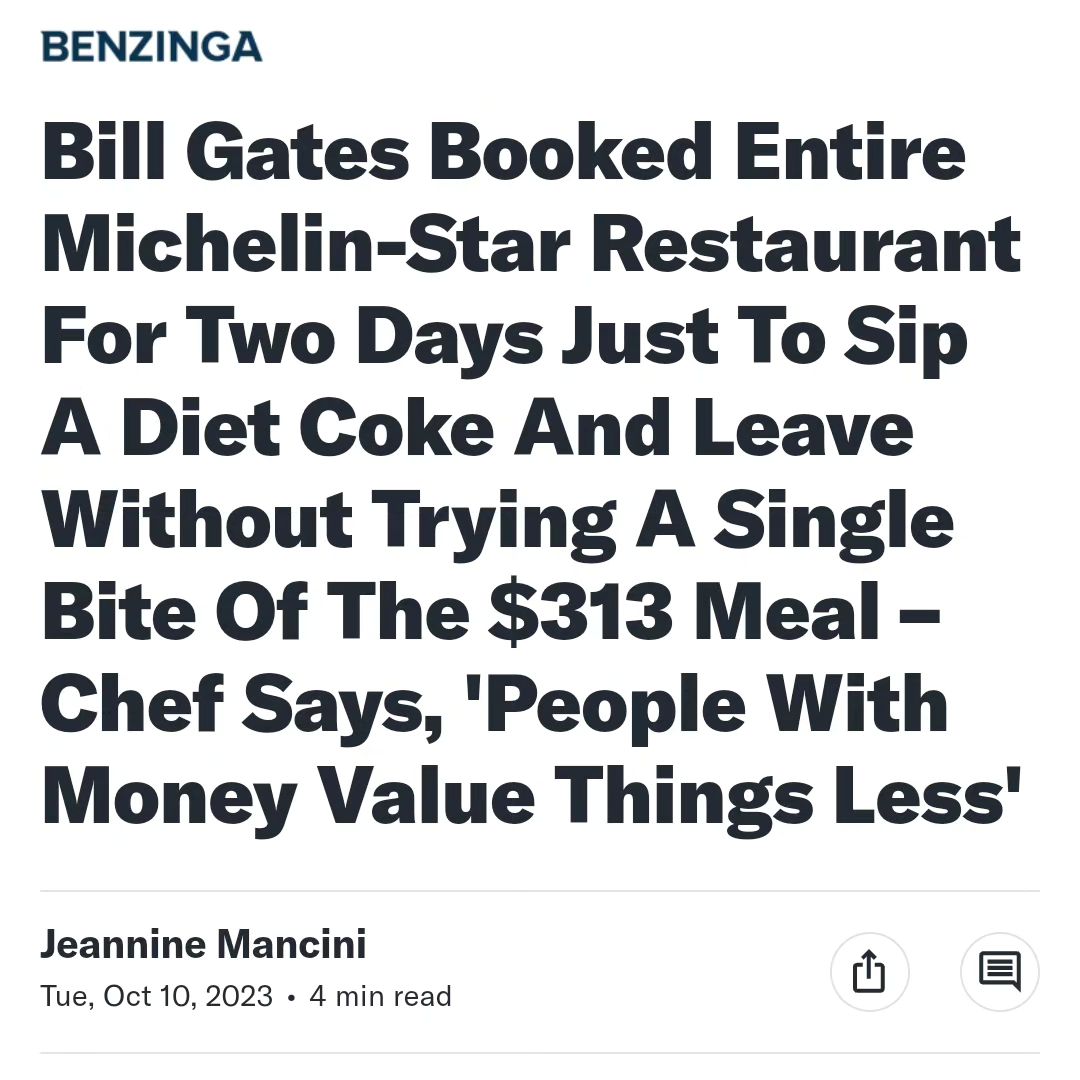Open author Jeannine Mancini's profile
This screenshot has height=1080, width=1080.
click(x=203, y=944)
